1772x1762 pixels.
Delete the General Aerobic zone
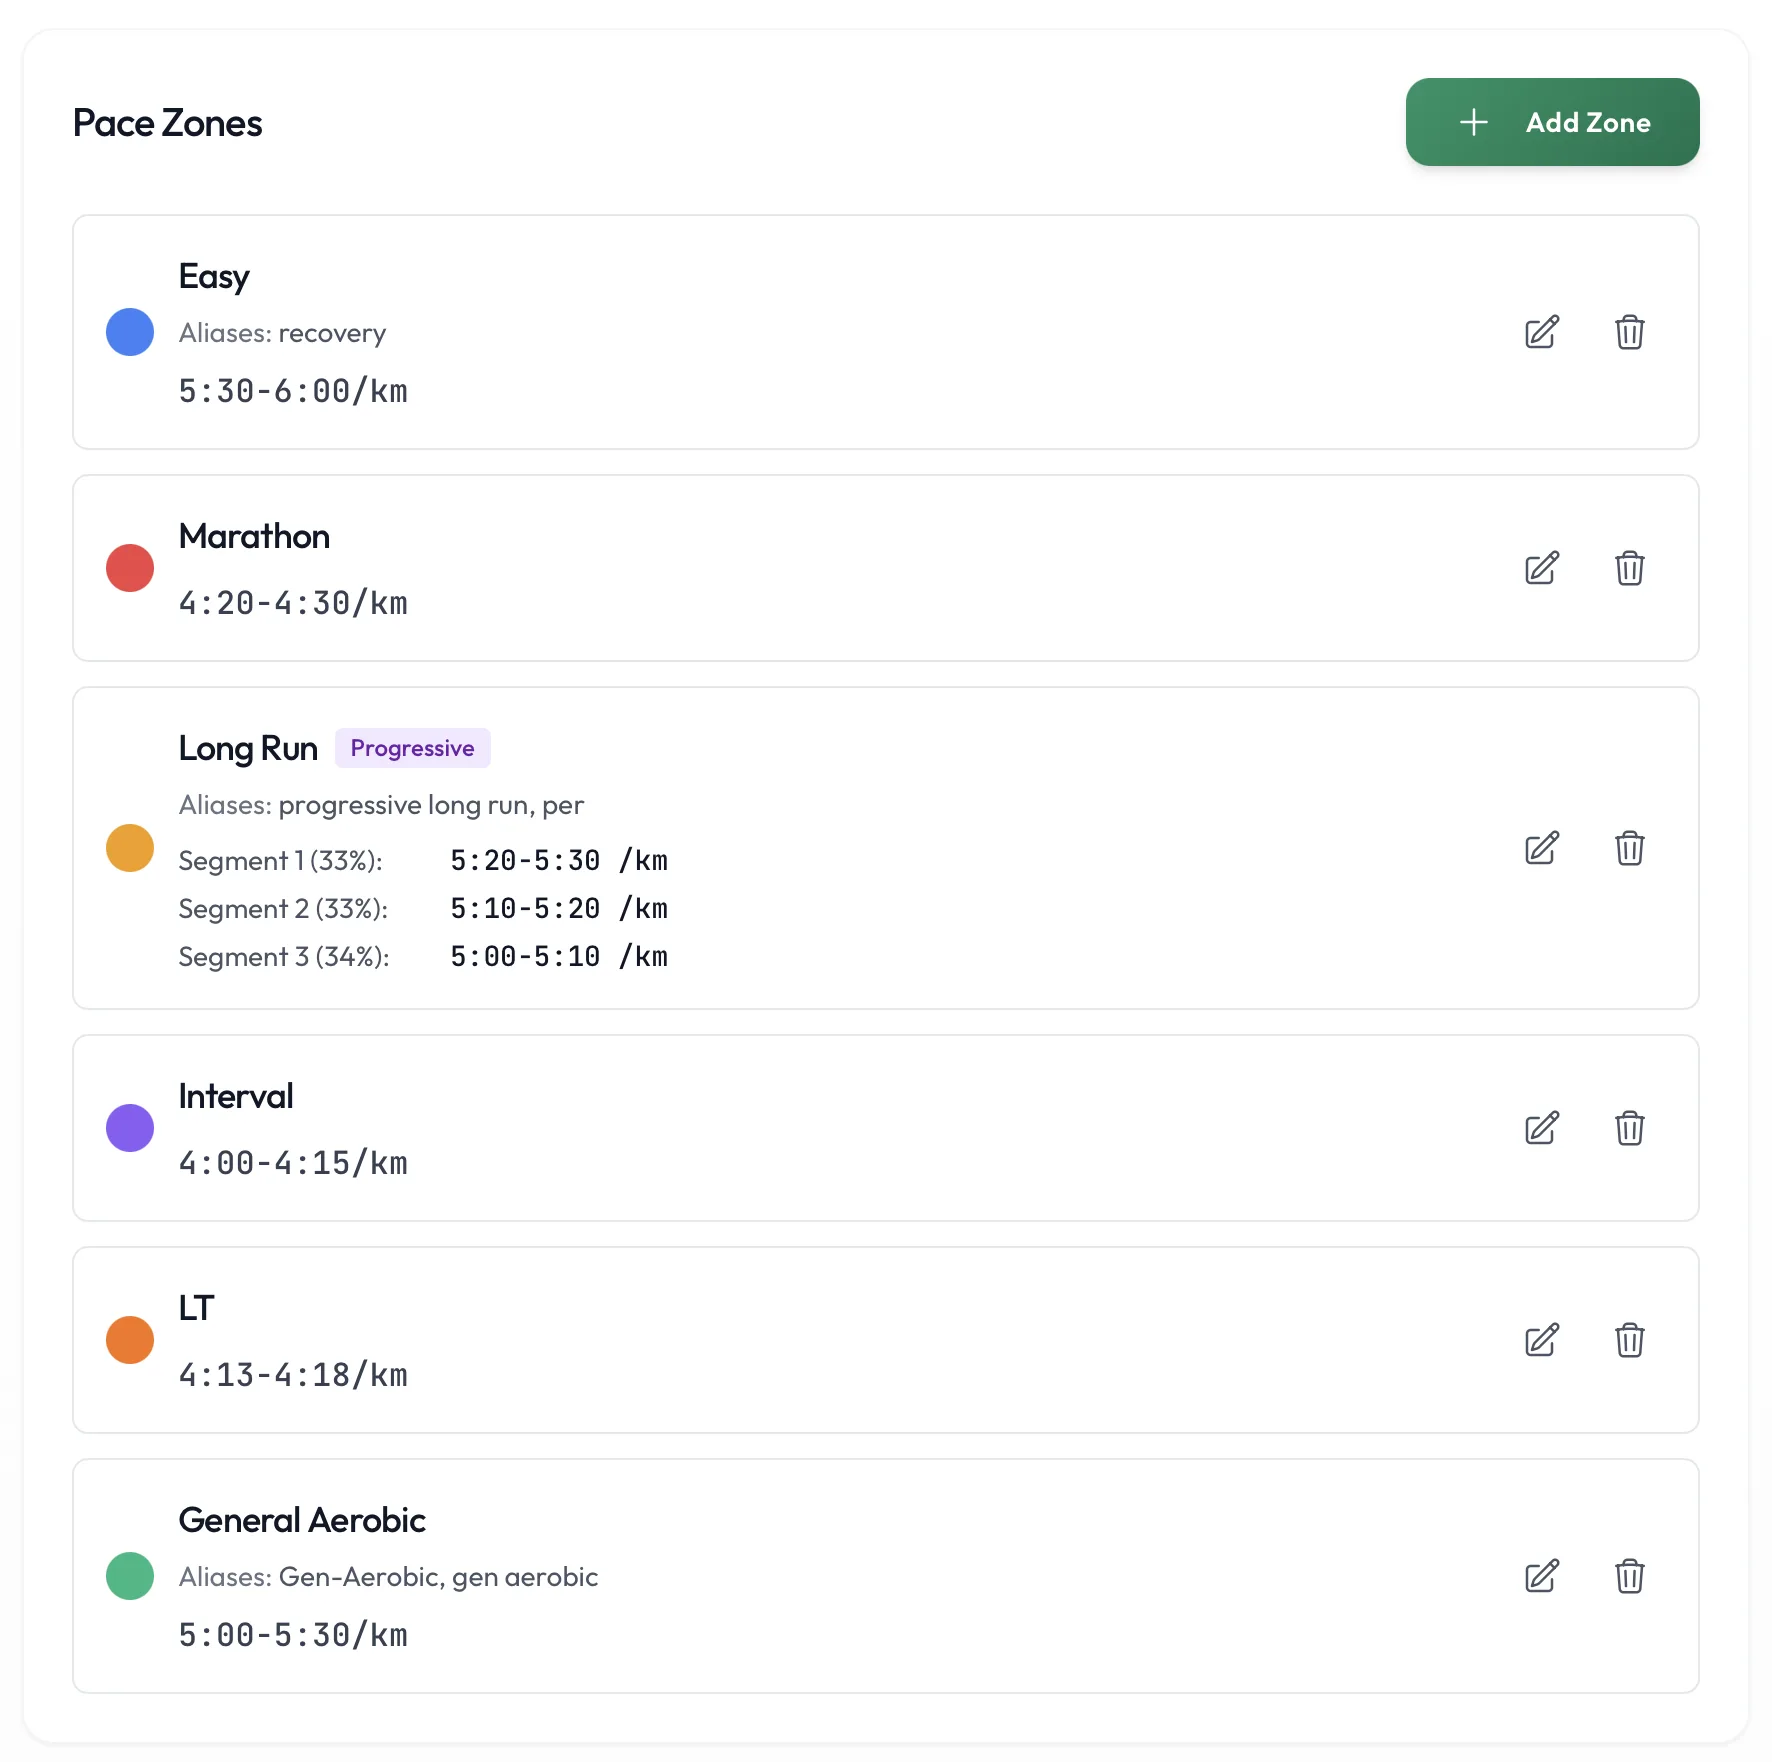click(x=1629, y=1577)
